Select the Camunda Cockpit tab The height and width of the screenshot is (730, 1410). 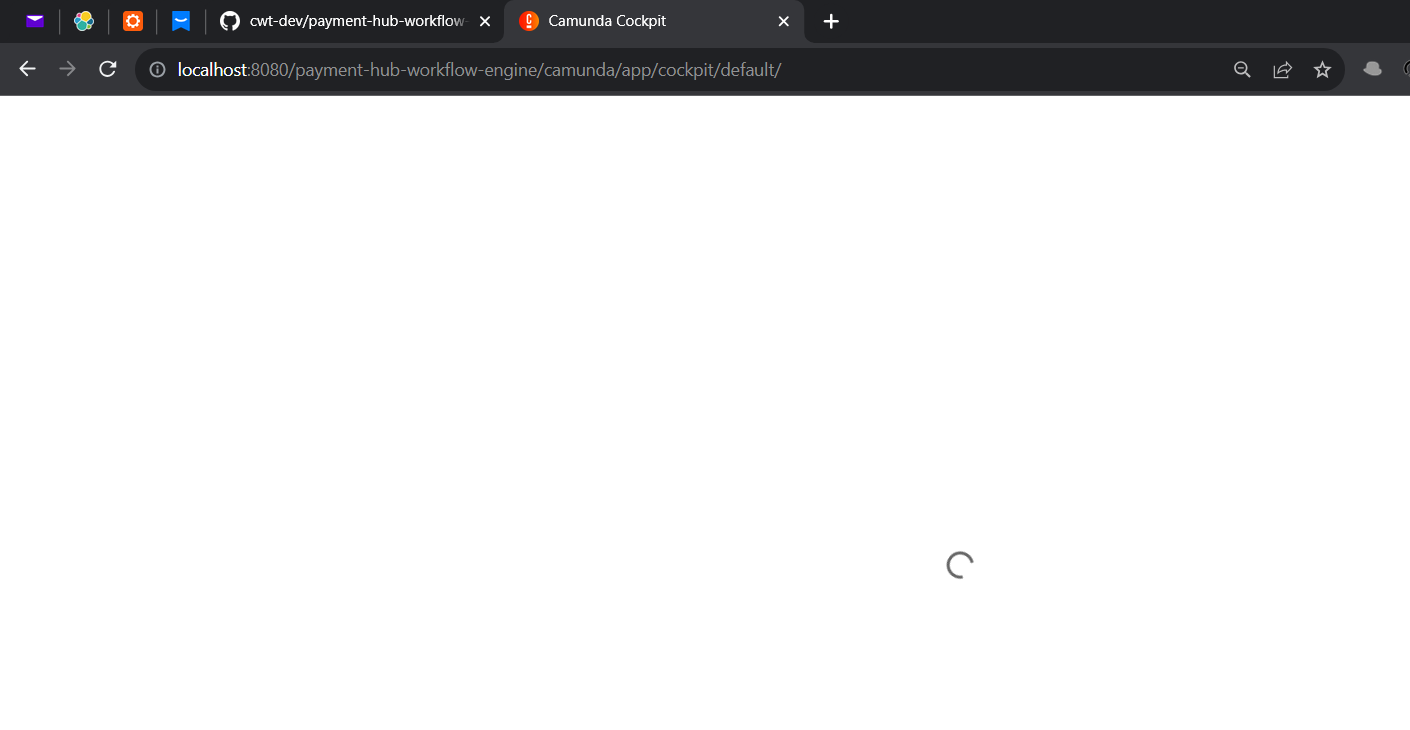click(654, 21)
